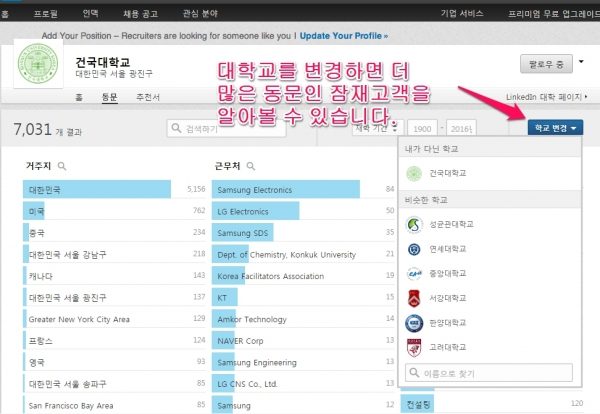Click the 1900 start year field
Screen dimensions: 600x414
[422, 129]
